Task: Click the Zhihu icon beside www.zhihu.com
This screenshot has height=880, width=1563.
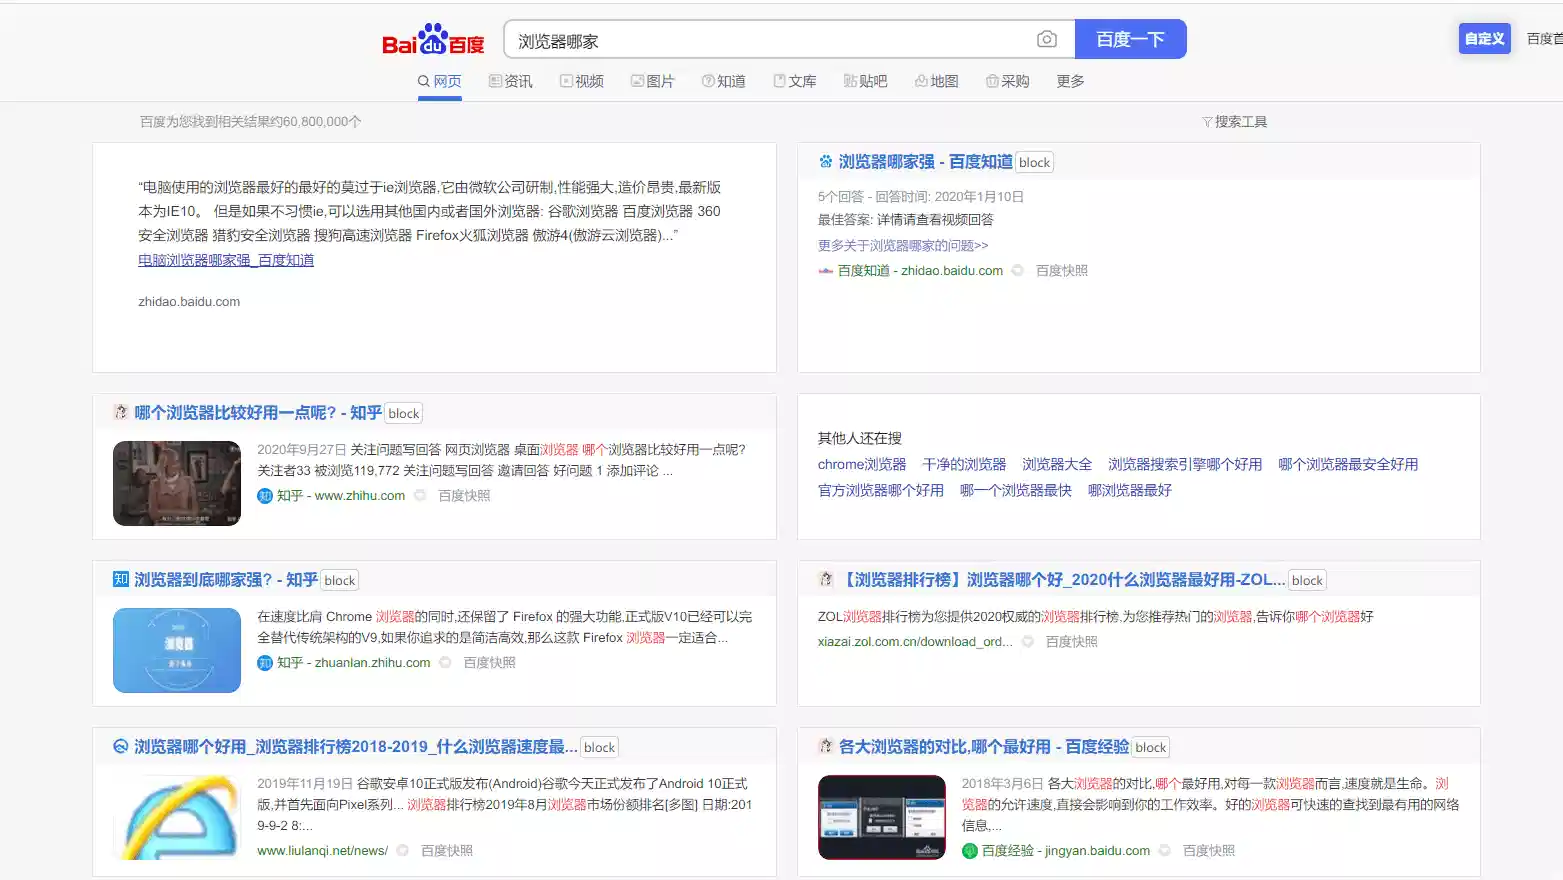Action: pyautogui.click(x=265, y=496)
